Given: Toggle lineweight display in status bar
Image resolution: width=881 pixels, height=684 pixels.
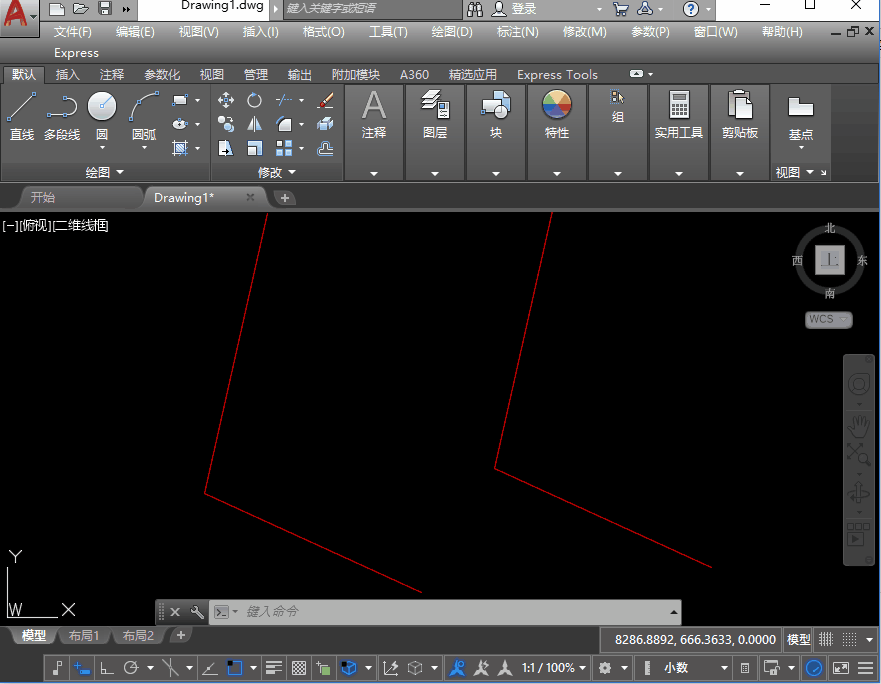Looking at the screenshot, I should (274, 668).
